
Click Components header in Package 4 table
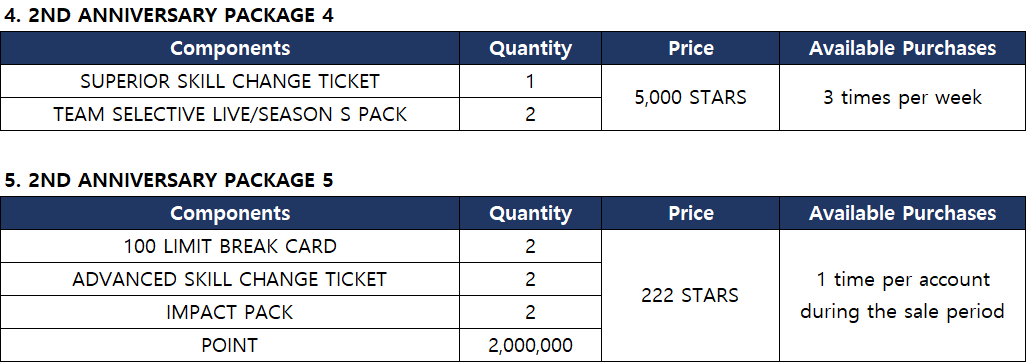tap(230, 48)
